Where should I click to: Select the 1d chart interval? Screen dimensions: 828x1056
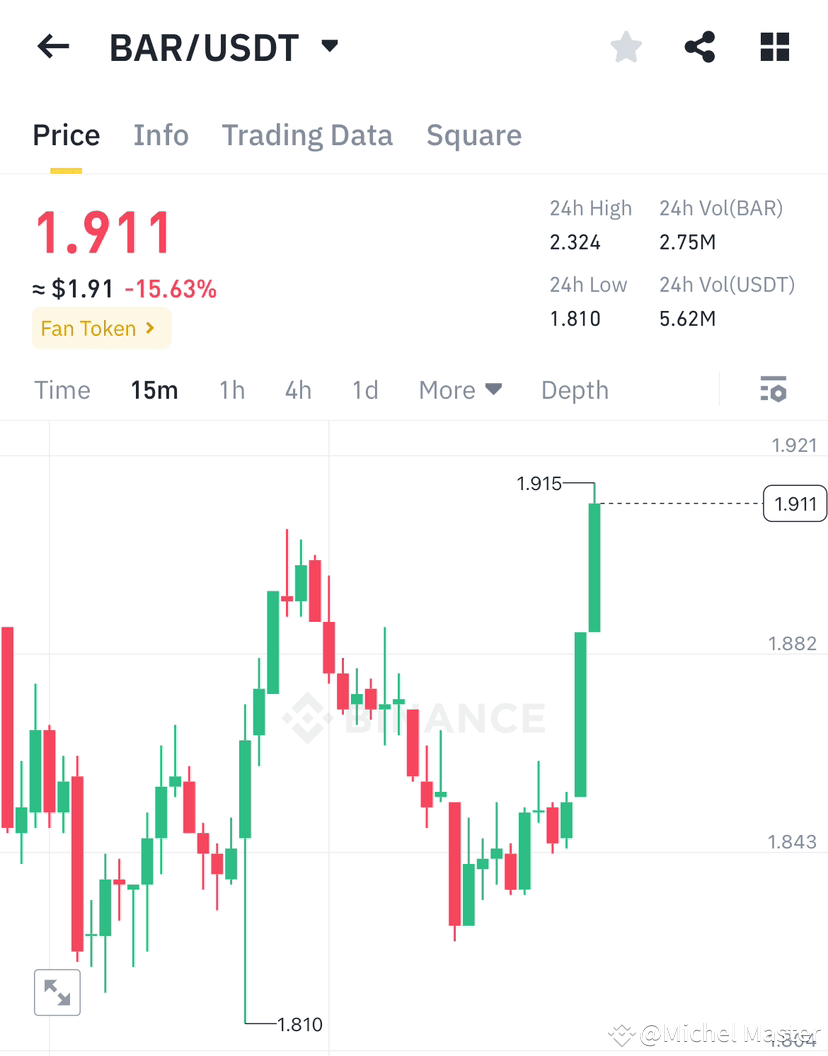click(x=365, y=390)
